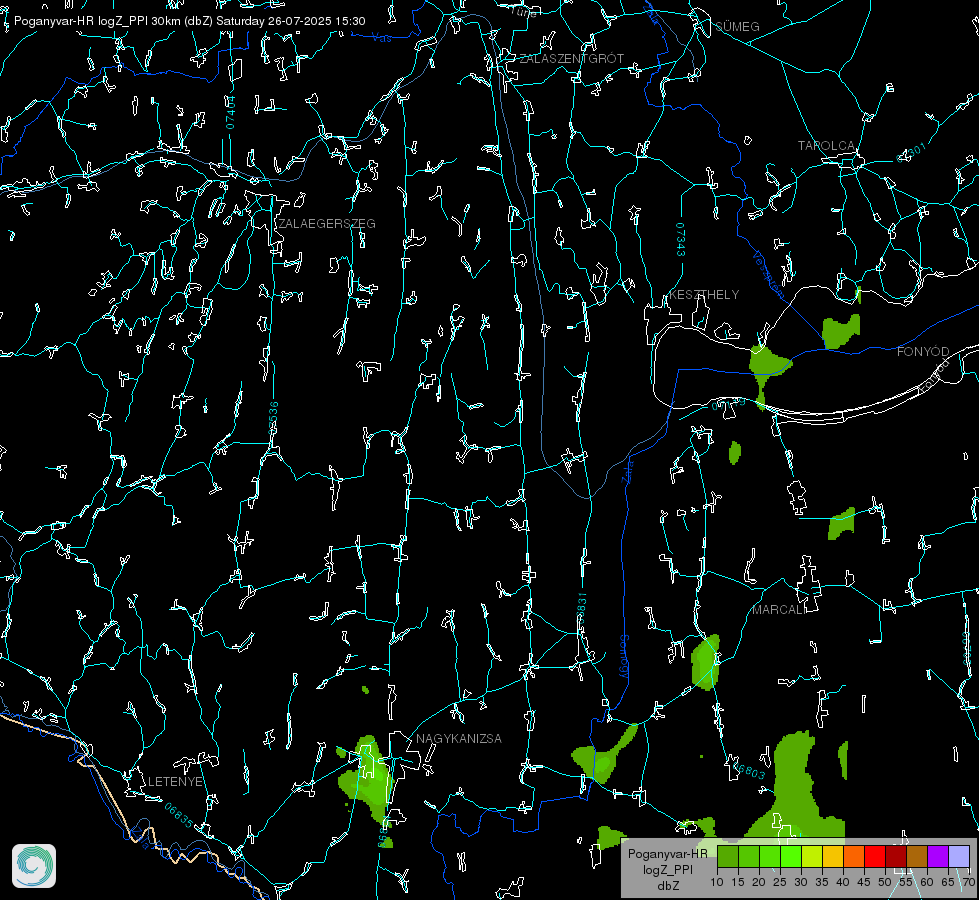
Task: Click the legend scale value 40
Action: (843, 883)
